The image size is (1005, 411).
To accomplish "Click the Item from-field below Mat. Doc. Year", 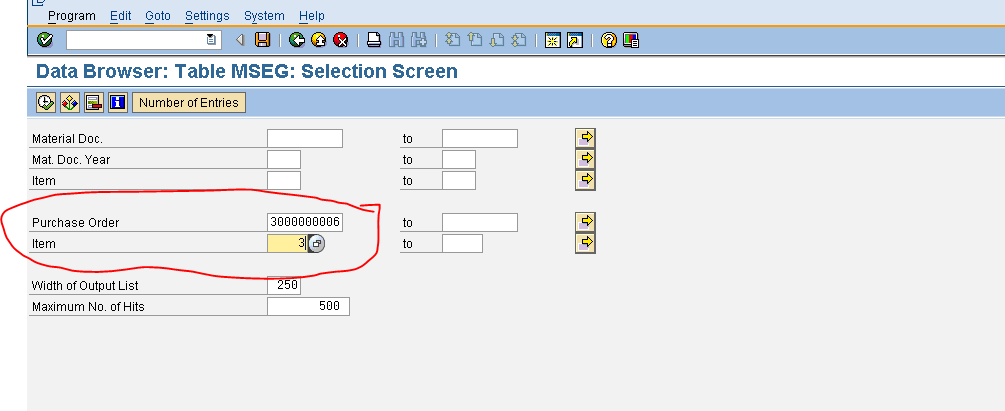I will click(x=284, y=181).
